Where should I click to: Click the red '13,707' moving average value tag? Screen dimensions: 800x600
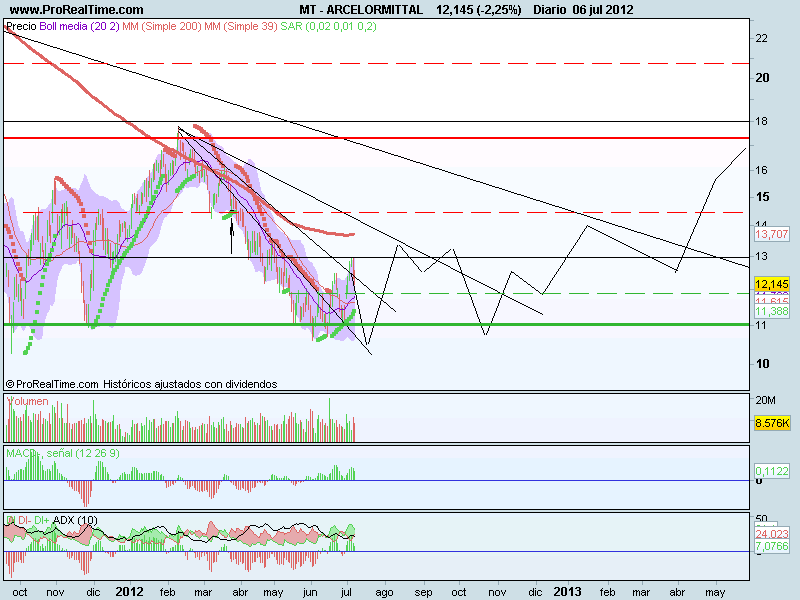click(x=771, y=234)
